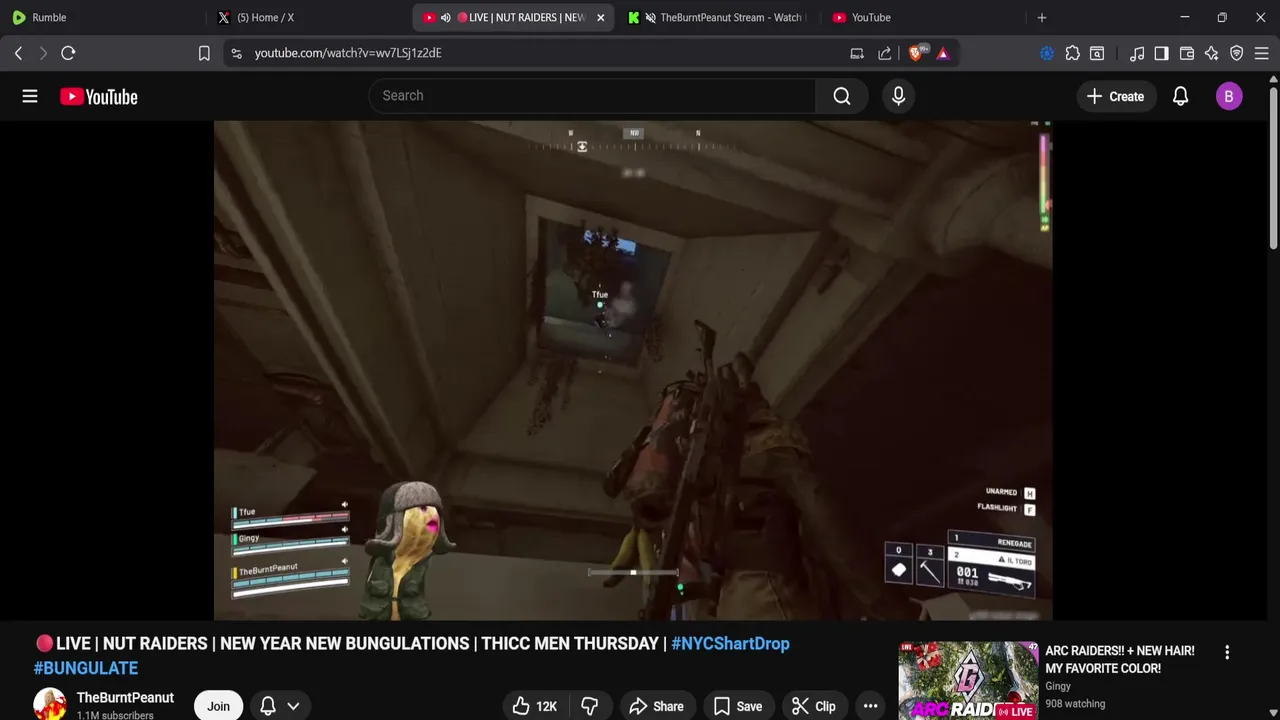Install or cast page icon in address bar

[x=857, y=53]
